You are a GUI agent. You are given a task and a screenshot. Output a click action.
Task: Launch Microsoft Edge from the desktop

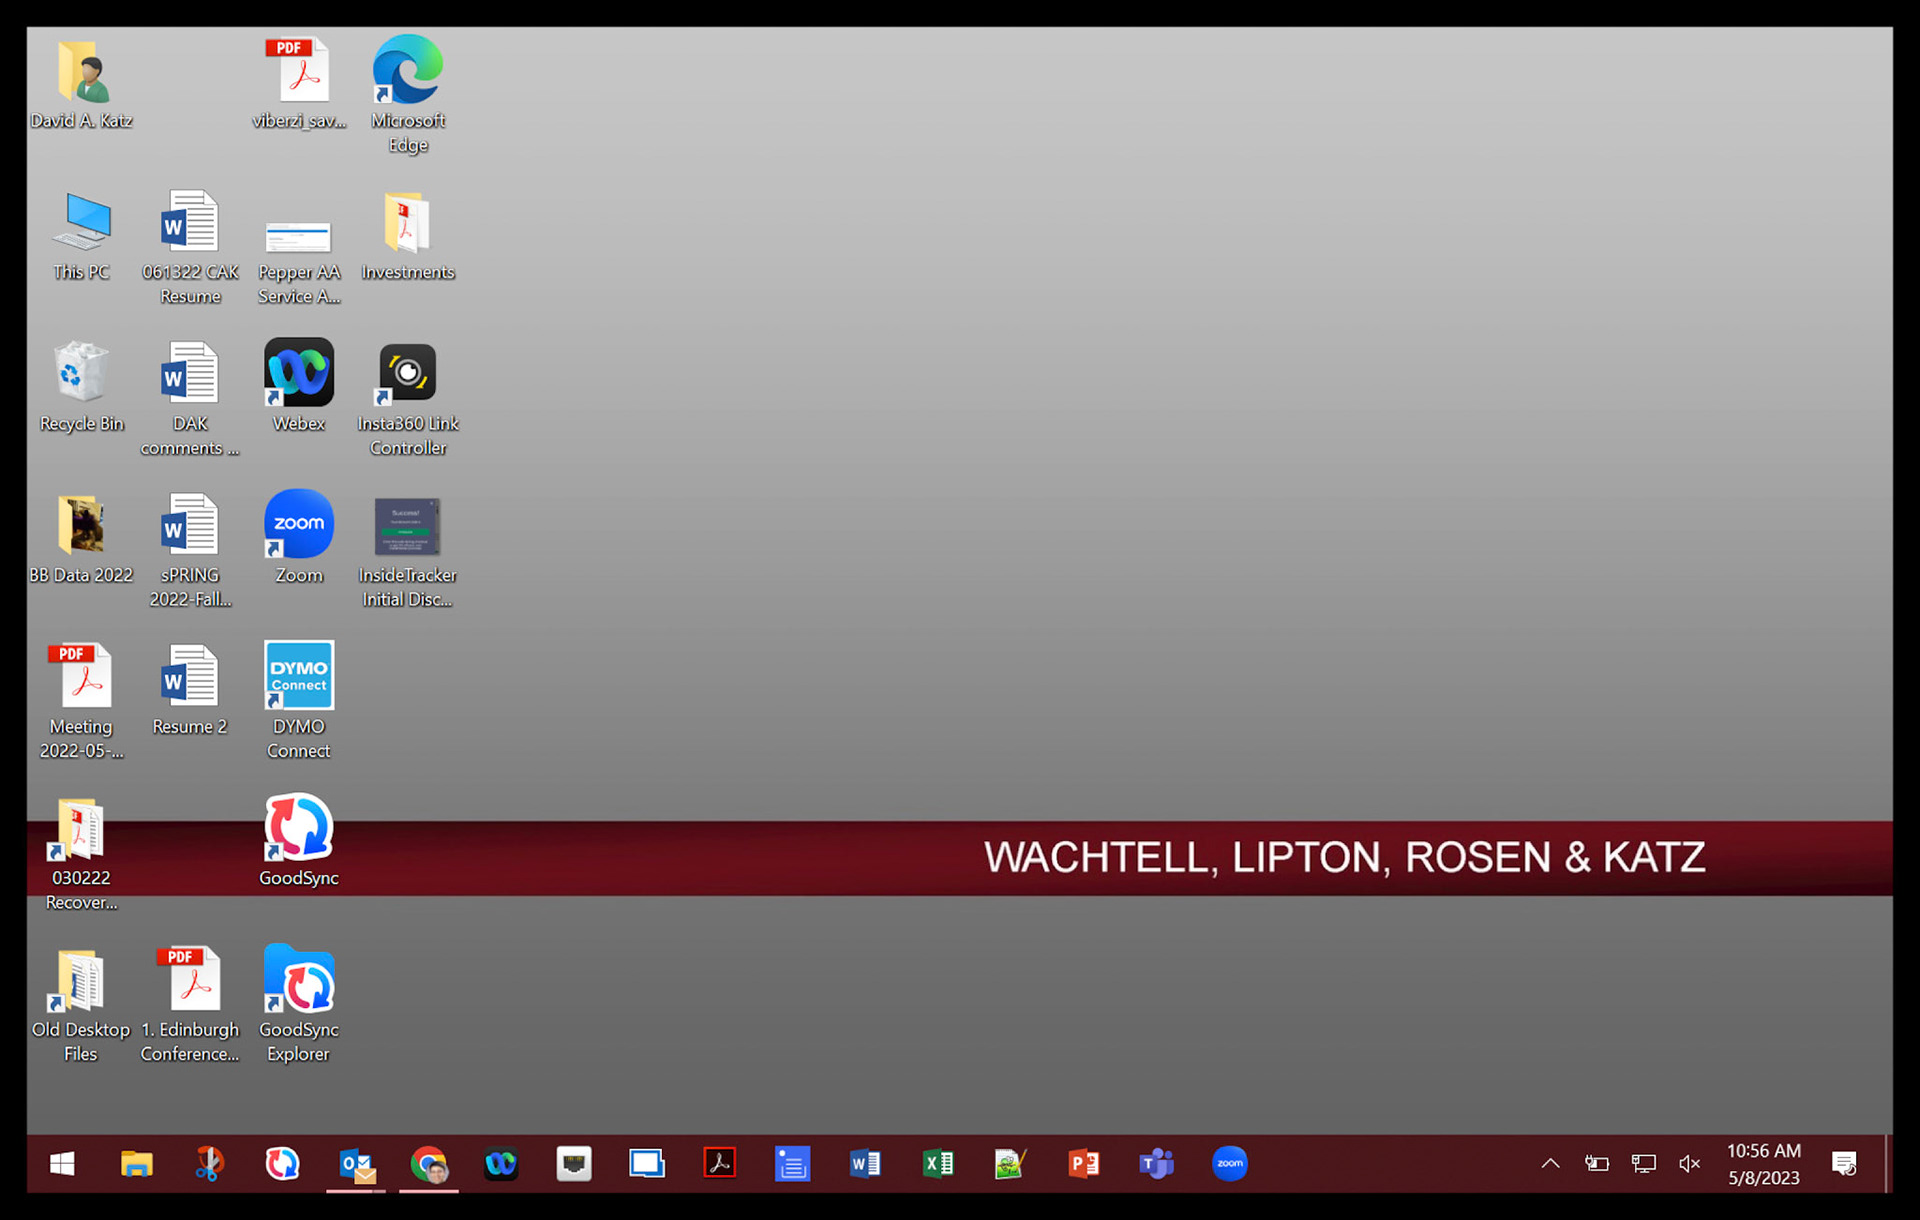[x=408, y=96]
